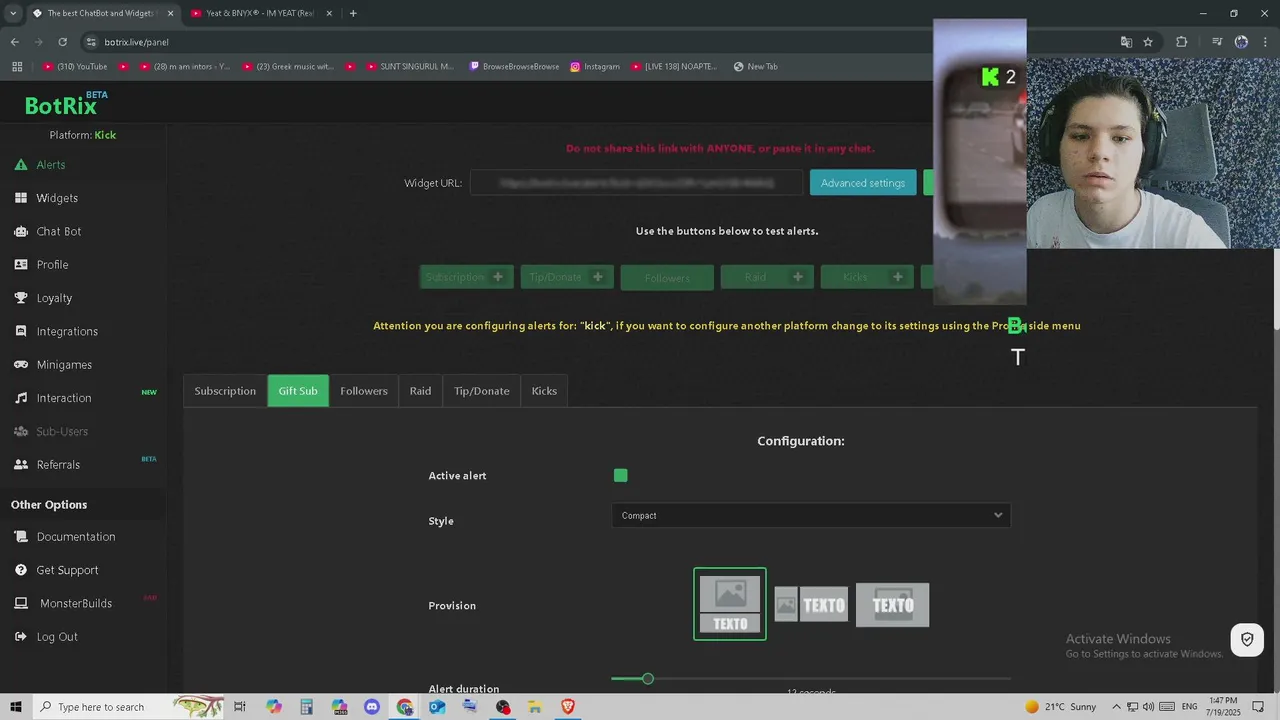Open the Kicks alert tab

tap(544, 391)
